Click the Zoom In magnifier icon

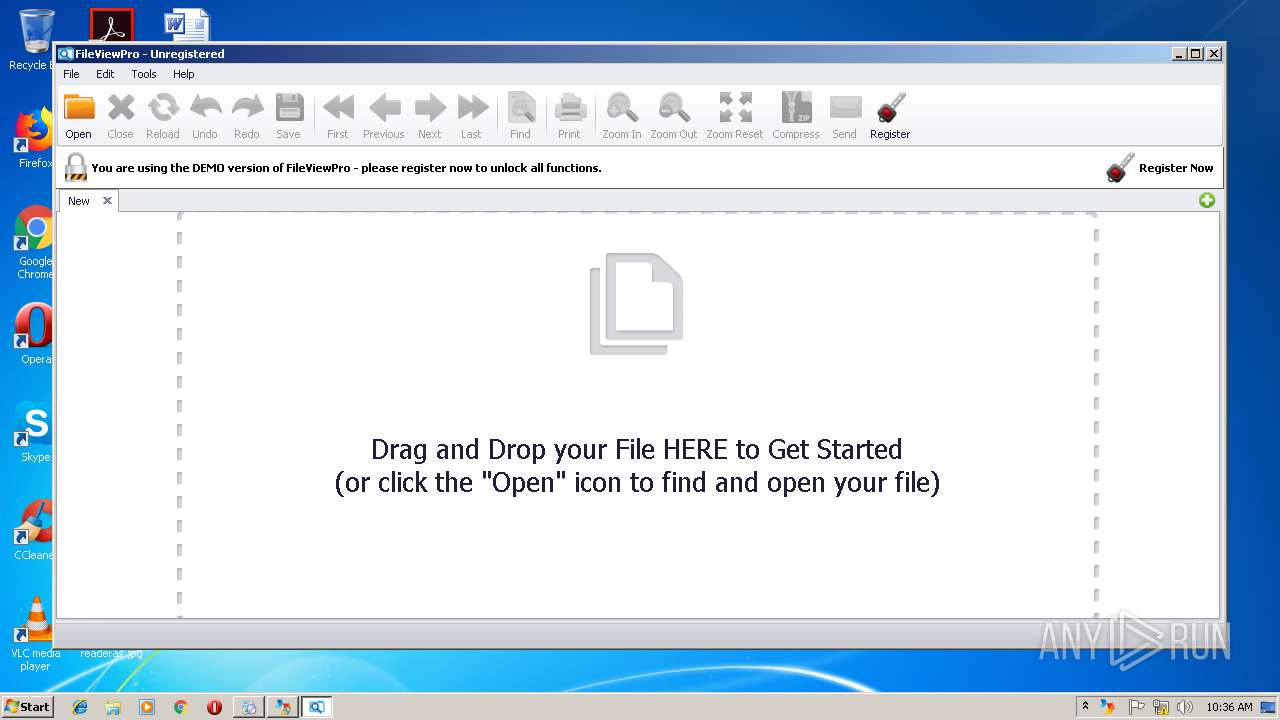622,107
